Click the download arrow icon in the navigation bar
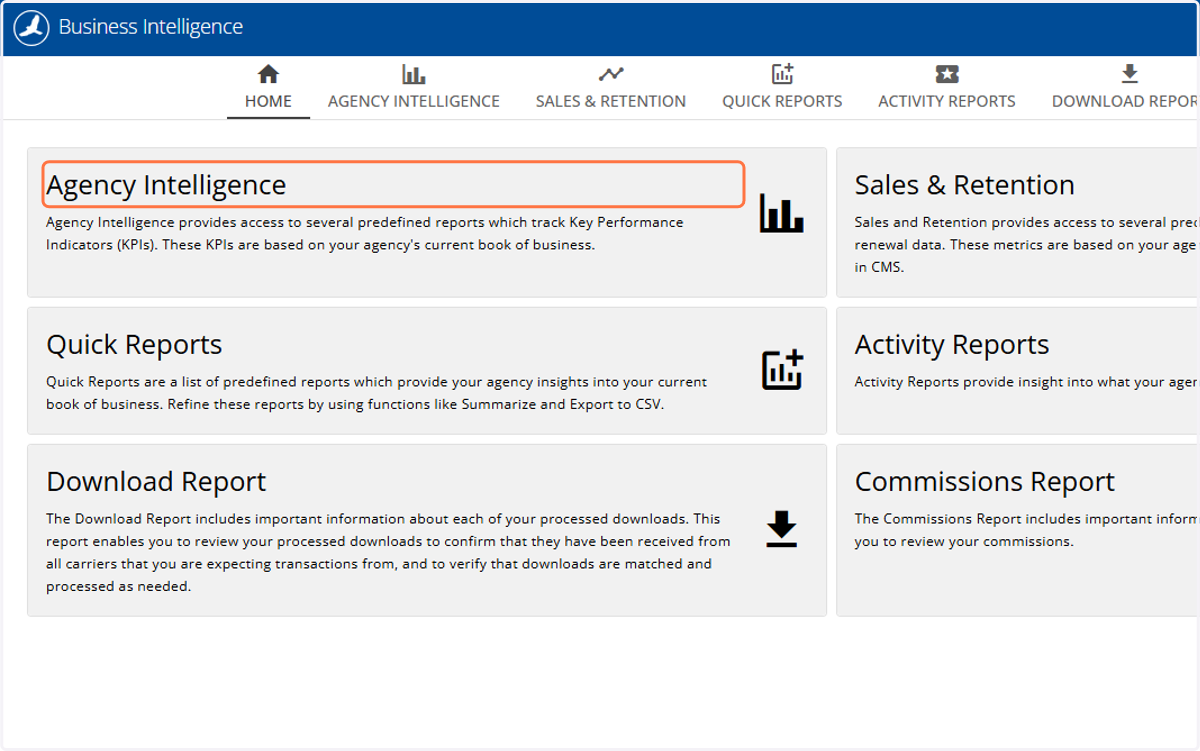This screenshot has width=1200, height=751. tap(1129, 74)
